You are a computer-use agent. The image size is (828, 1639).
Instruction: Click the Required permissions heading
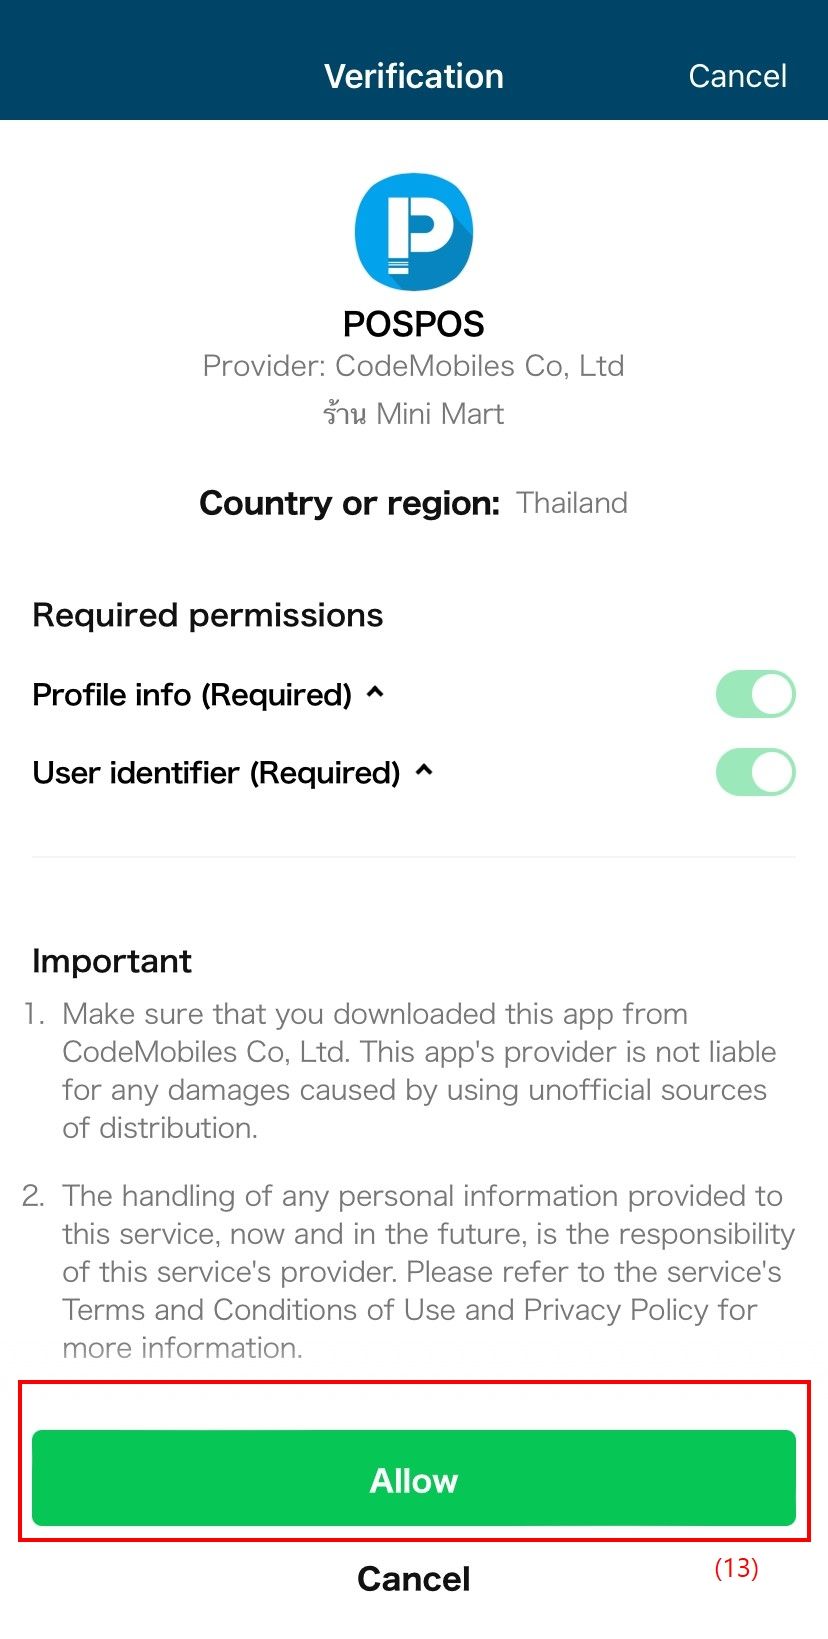pyautogui.click(x=208, y=615)
